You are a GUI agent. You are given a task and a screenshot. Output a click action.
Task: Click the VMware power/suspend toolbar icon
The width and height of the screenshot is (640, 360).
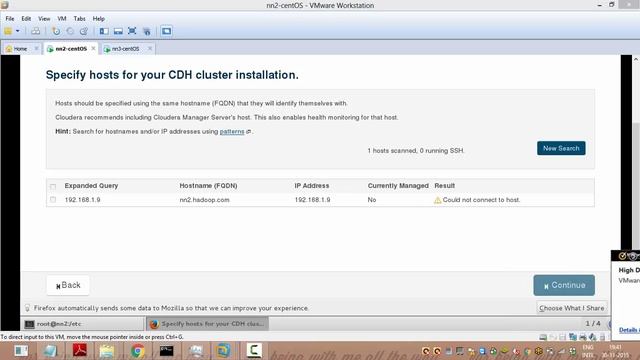click(8, 31)
